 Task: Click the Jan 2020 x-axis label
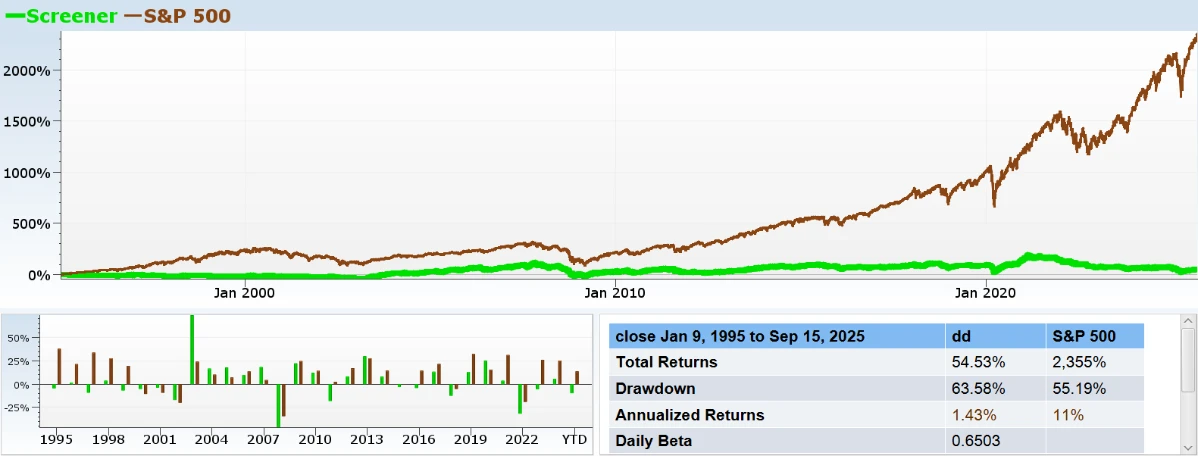tap(986, 293)
